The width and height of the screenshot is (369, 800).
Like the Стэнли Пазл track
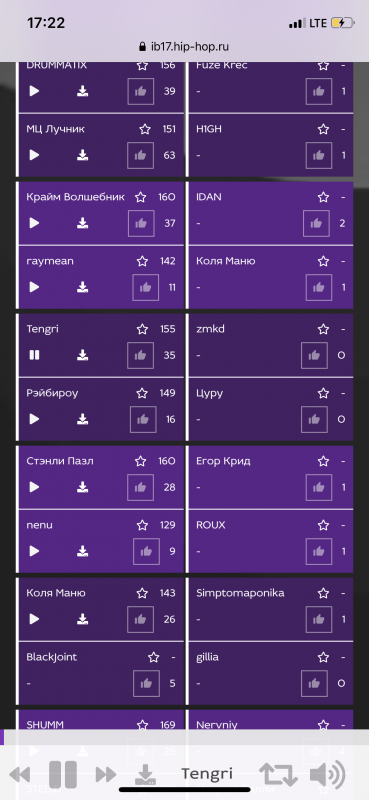point(140,487)
